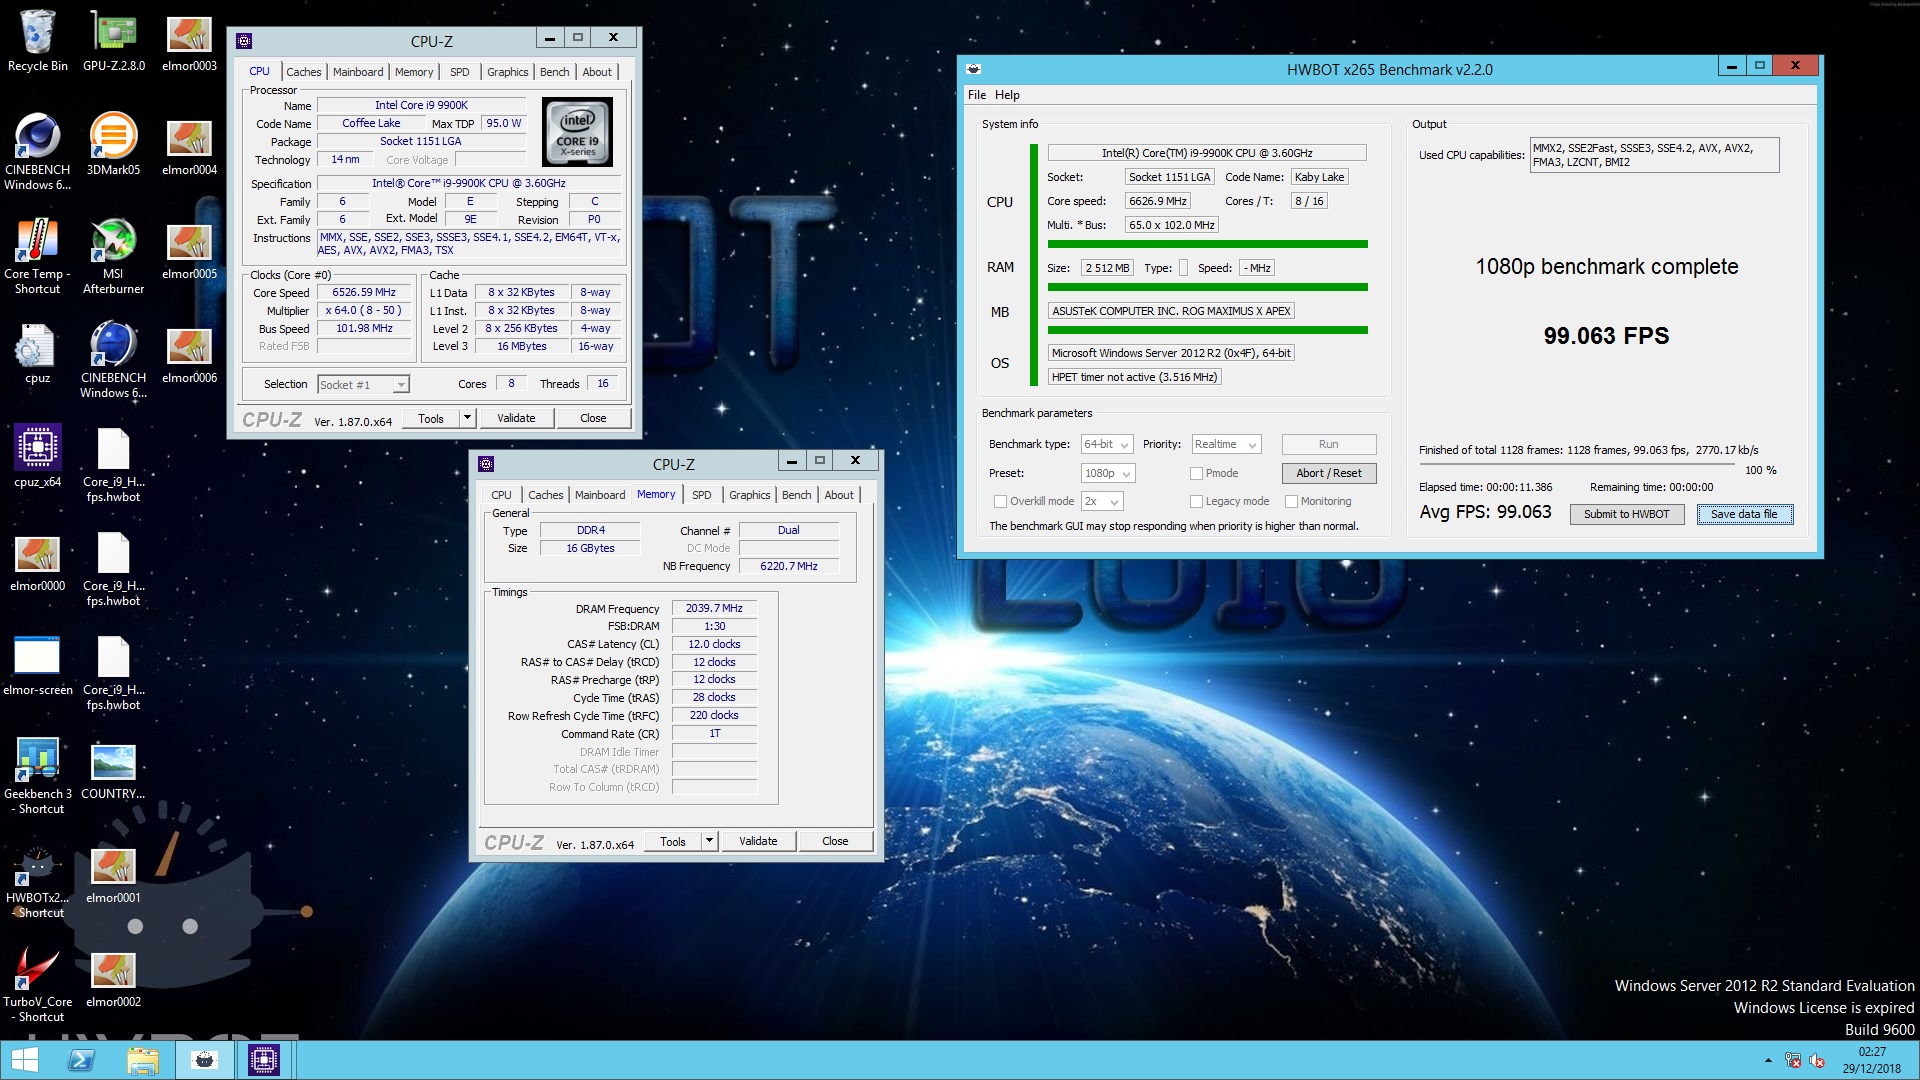Open PowerShell from the taskbar
Screen dimensions: 1920x1080
coord(82,1060)
